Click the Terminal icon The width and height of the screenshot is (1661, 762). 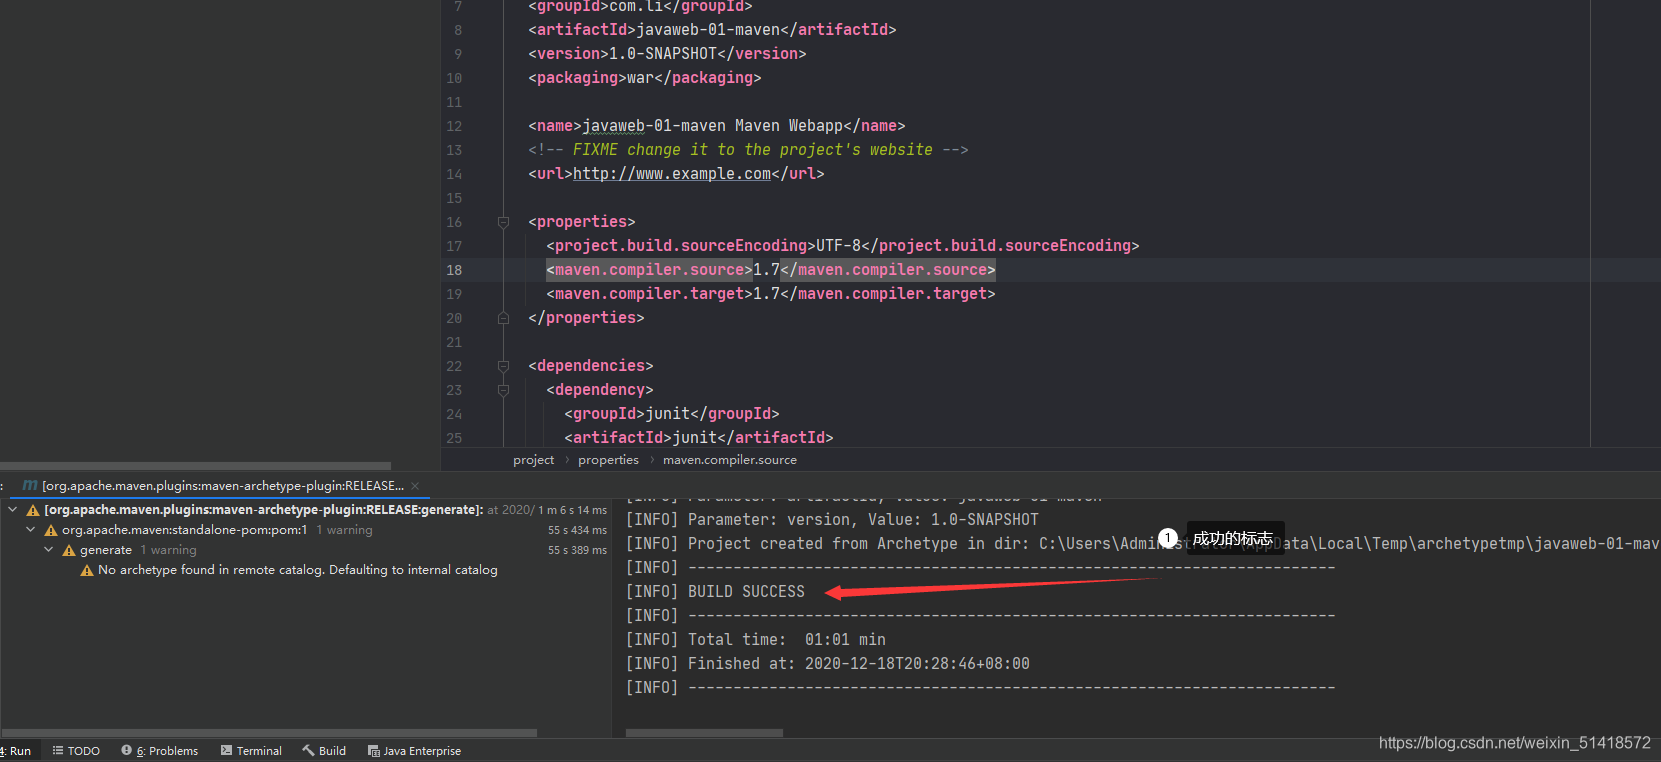(227, 750)
